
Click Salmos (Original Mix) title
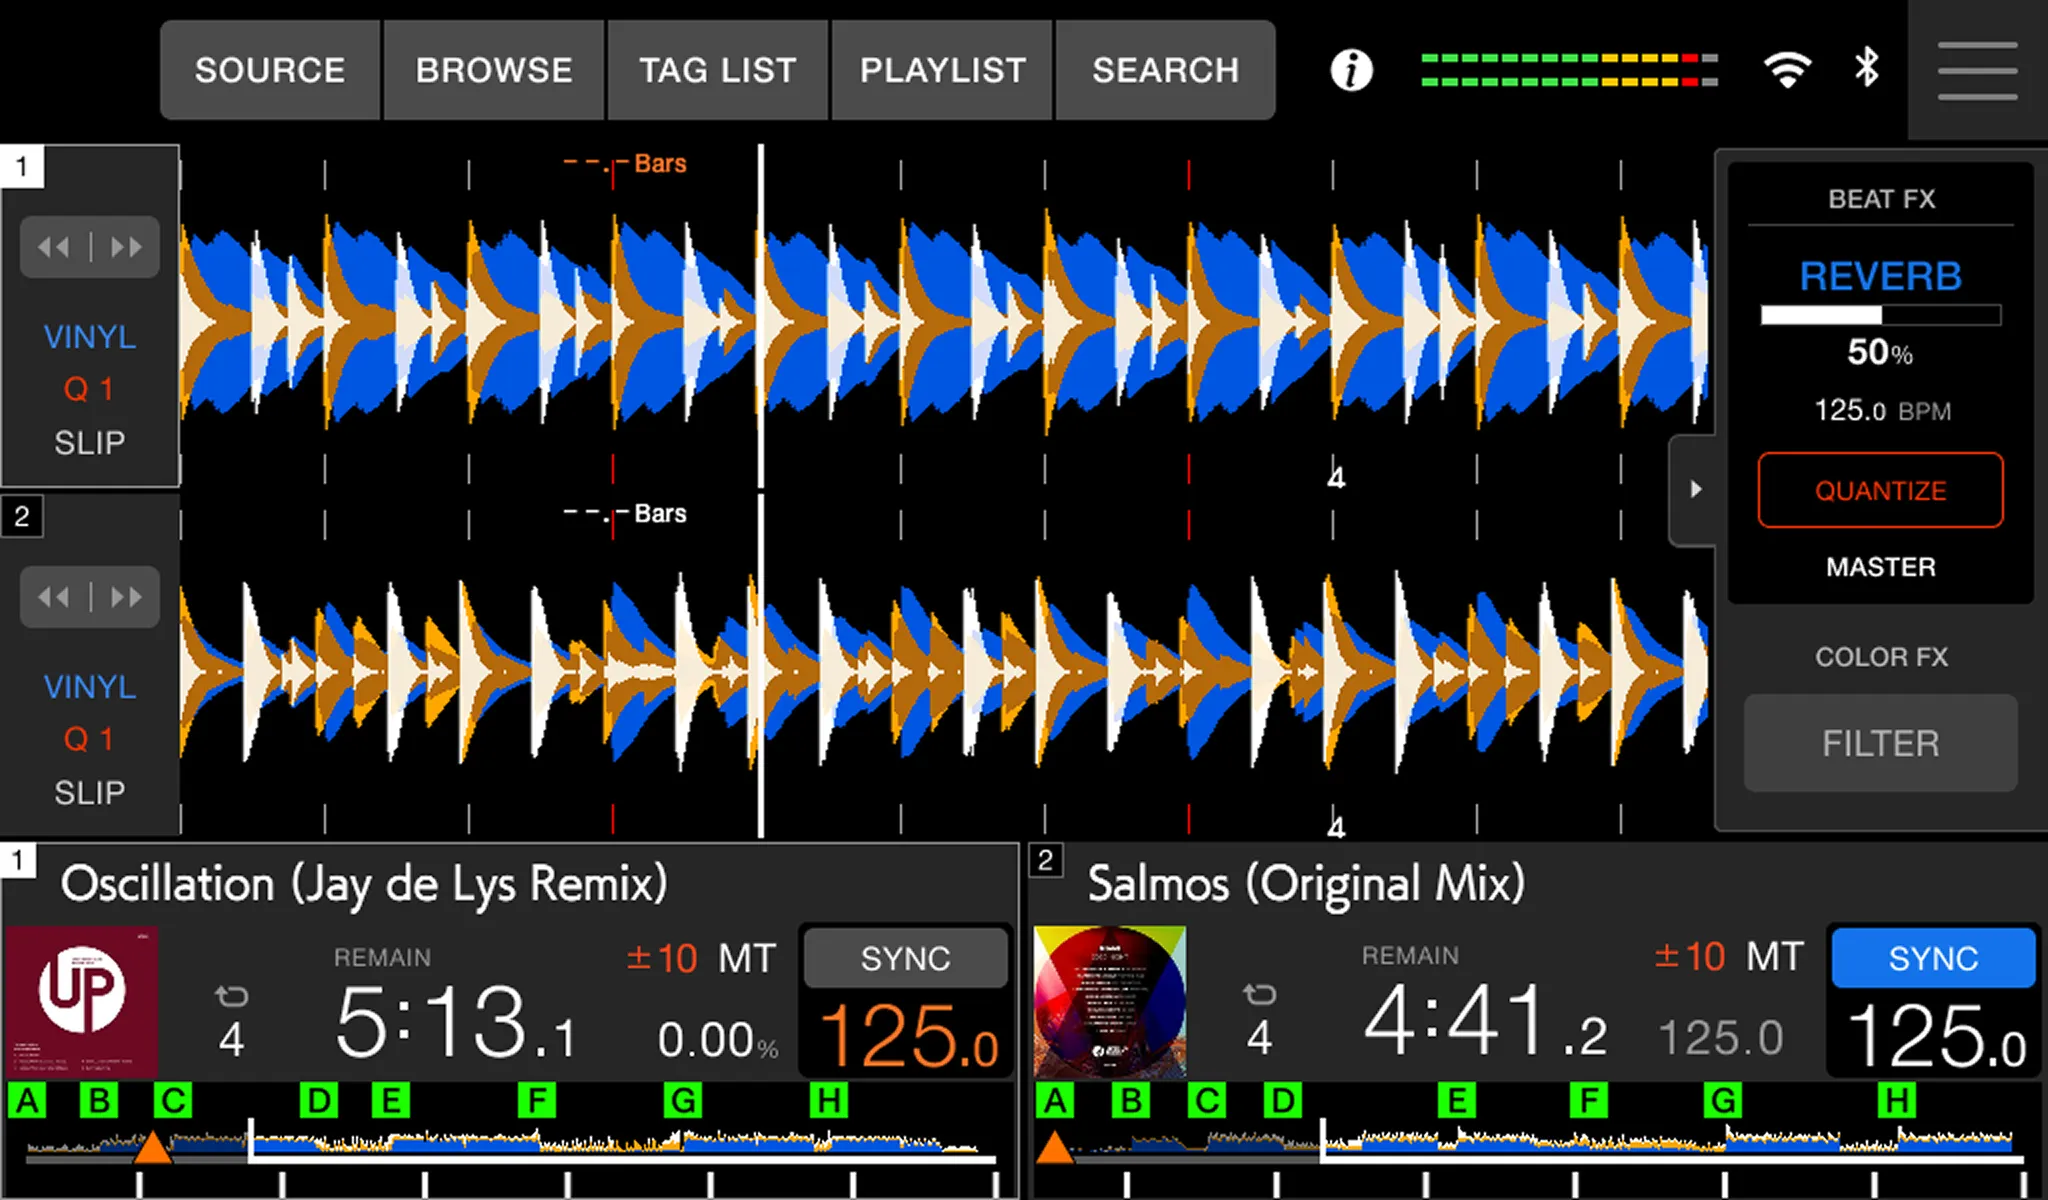click(x=1306, y=884)
